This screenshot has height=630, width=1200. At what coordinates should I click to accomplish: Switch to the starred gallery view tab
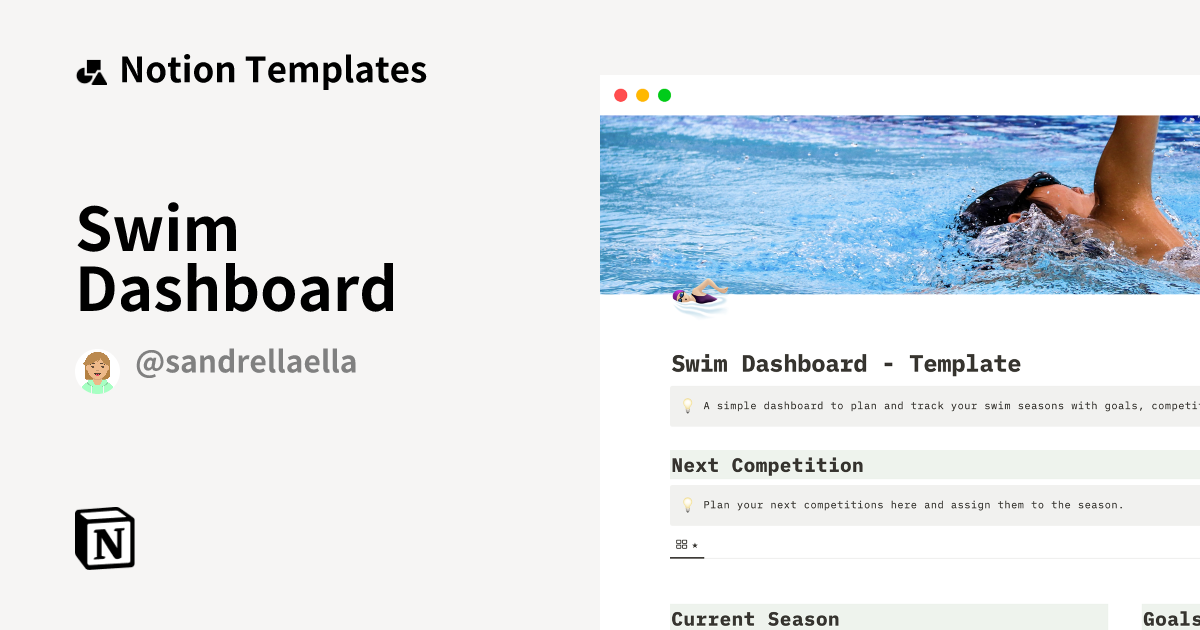pos(687,545)
